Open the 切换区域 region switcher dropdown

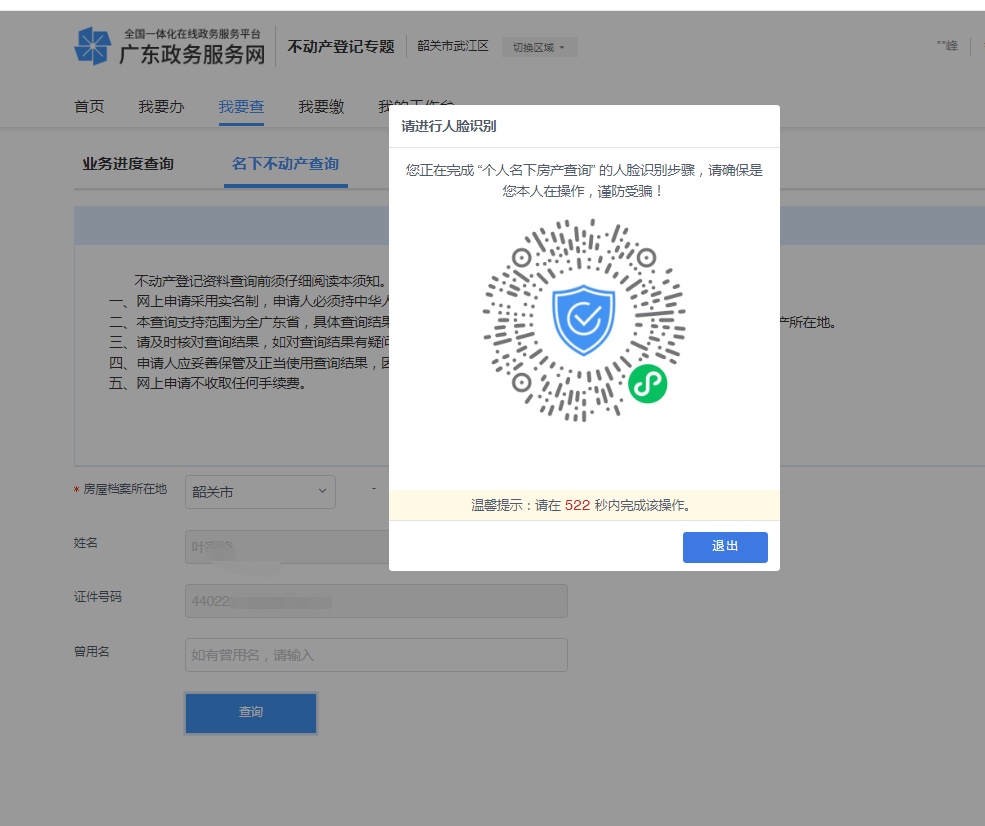pos(539,47)
